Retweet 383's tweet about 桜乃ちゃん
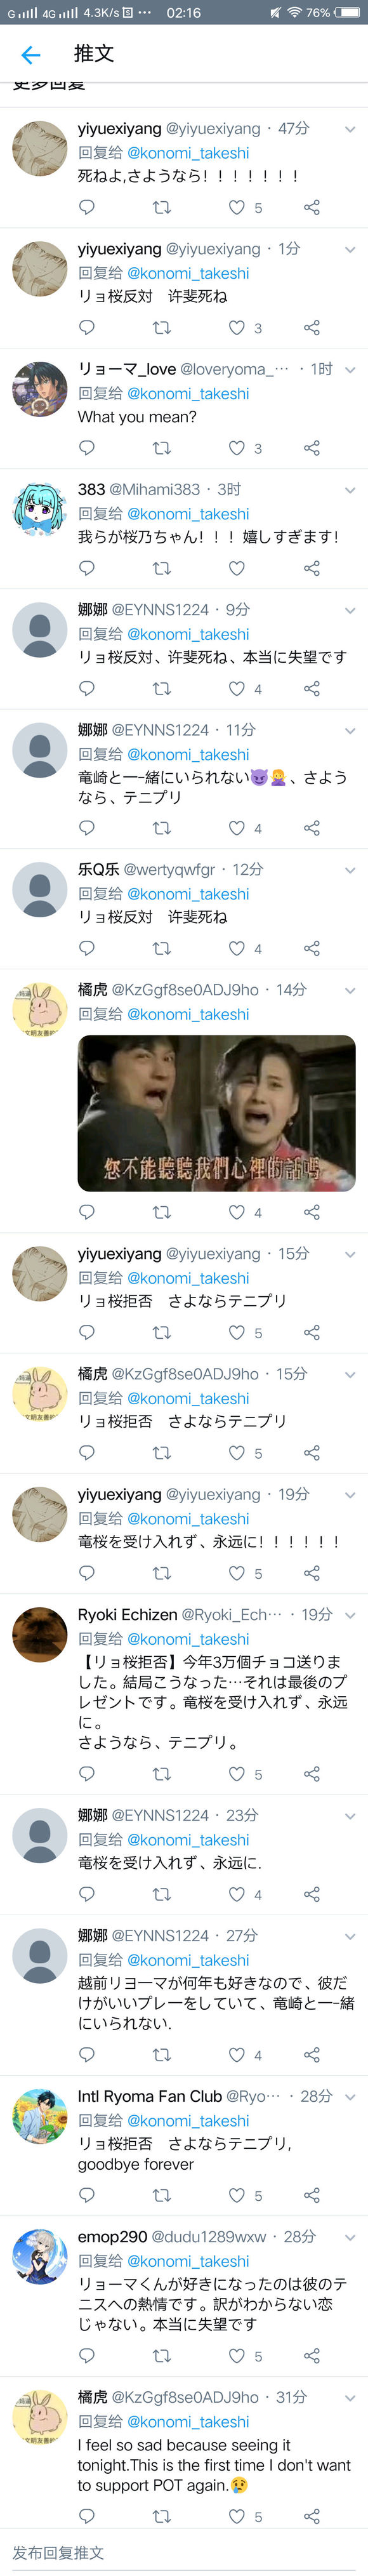The width and height of the screenshot is (368, 2576). click(x=161, y=568)
